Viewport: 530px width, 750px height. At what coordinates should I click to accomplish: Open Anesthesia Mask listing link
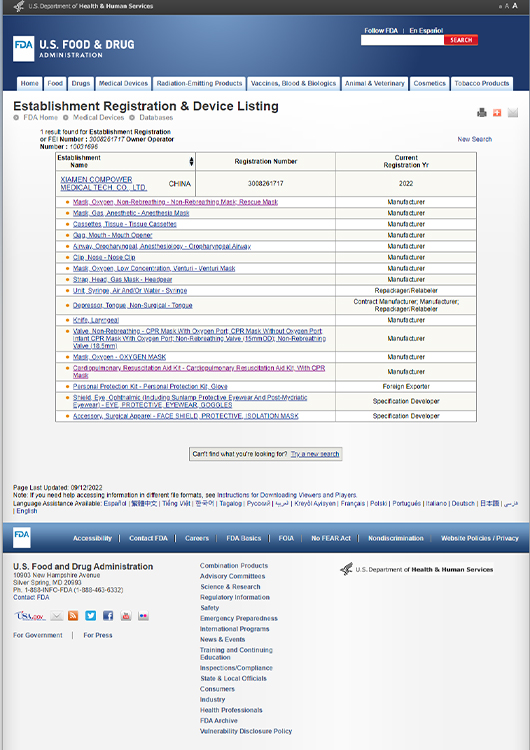click(x=131, y=213)
